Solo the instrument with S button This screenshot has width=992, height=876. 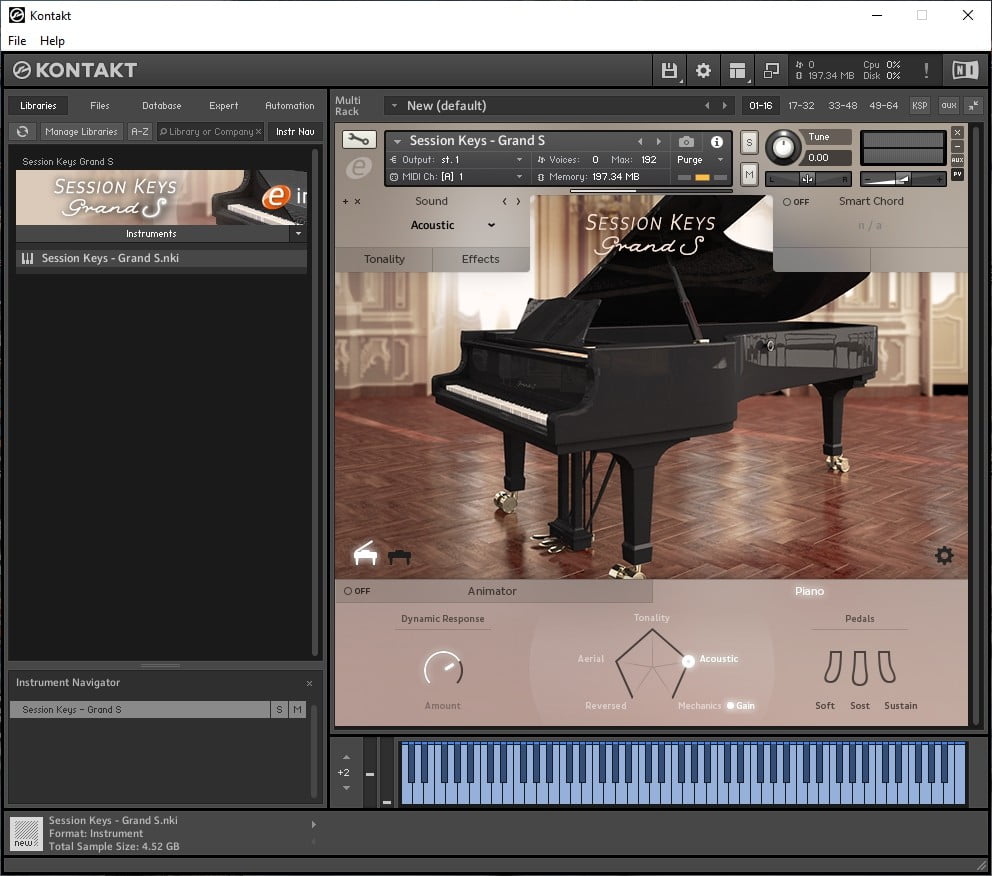[x=749, y=142]
